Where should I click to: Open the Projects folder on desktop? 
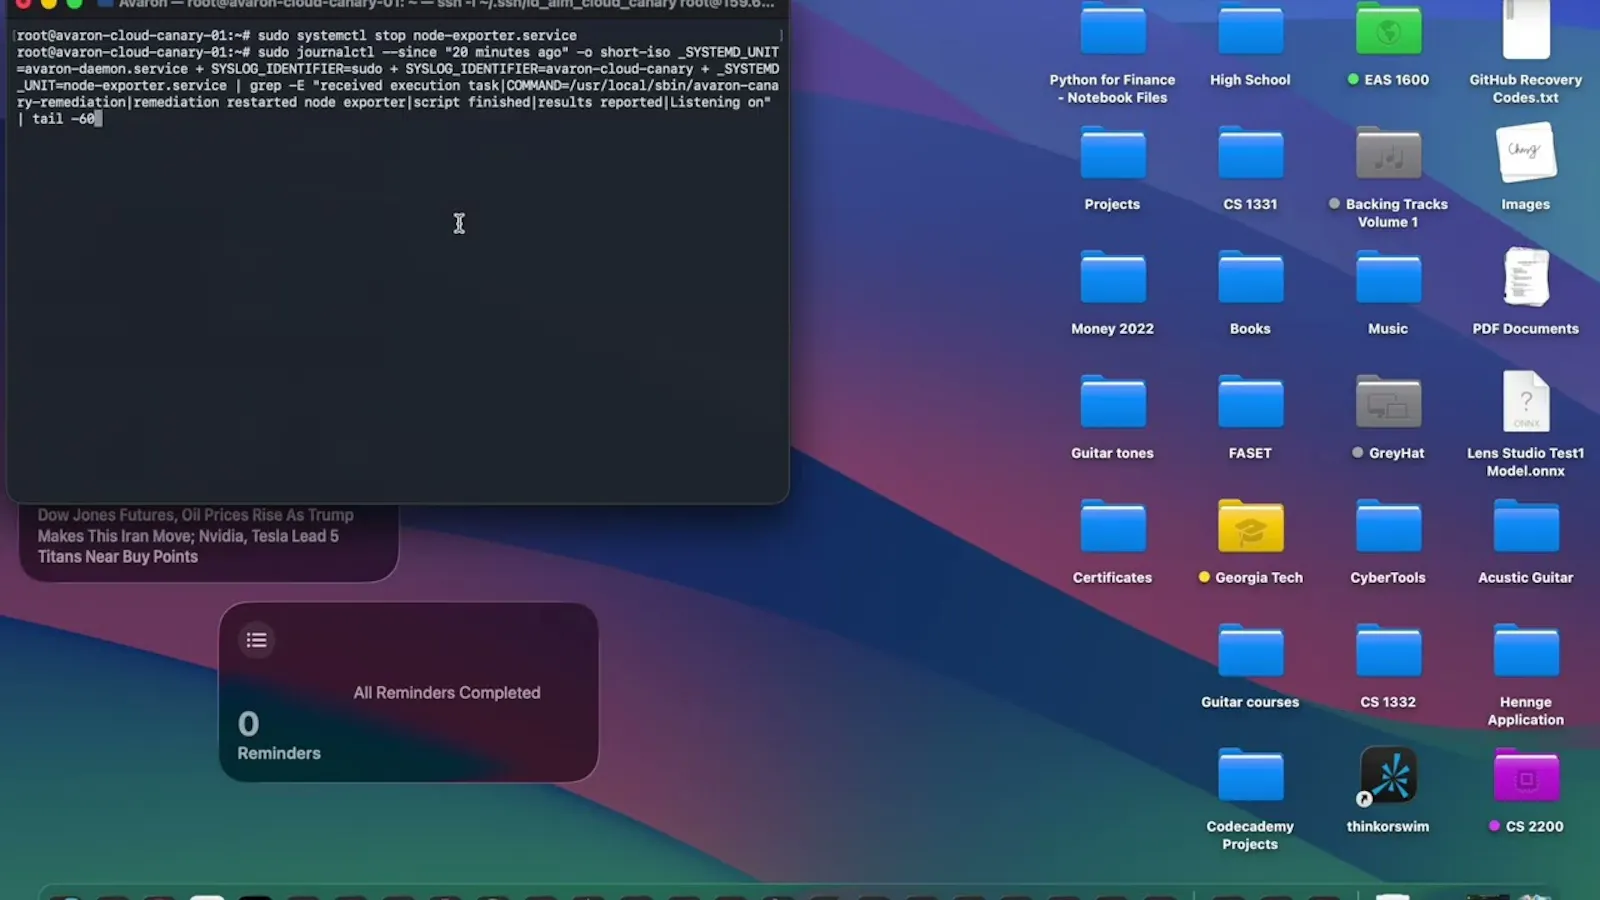tap(1112, 153)
